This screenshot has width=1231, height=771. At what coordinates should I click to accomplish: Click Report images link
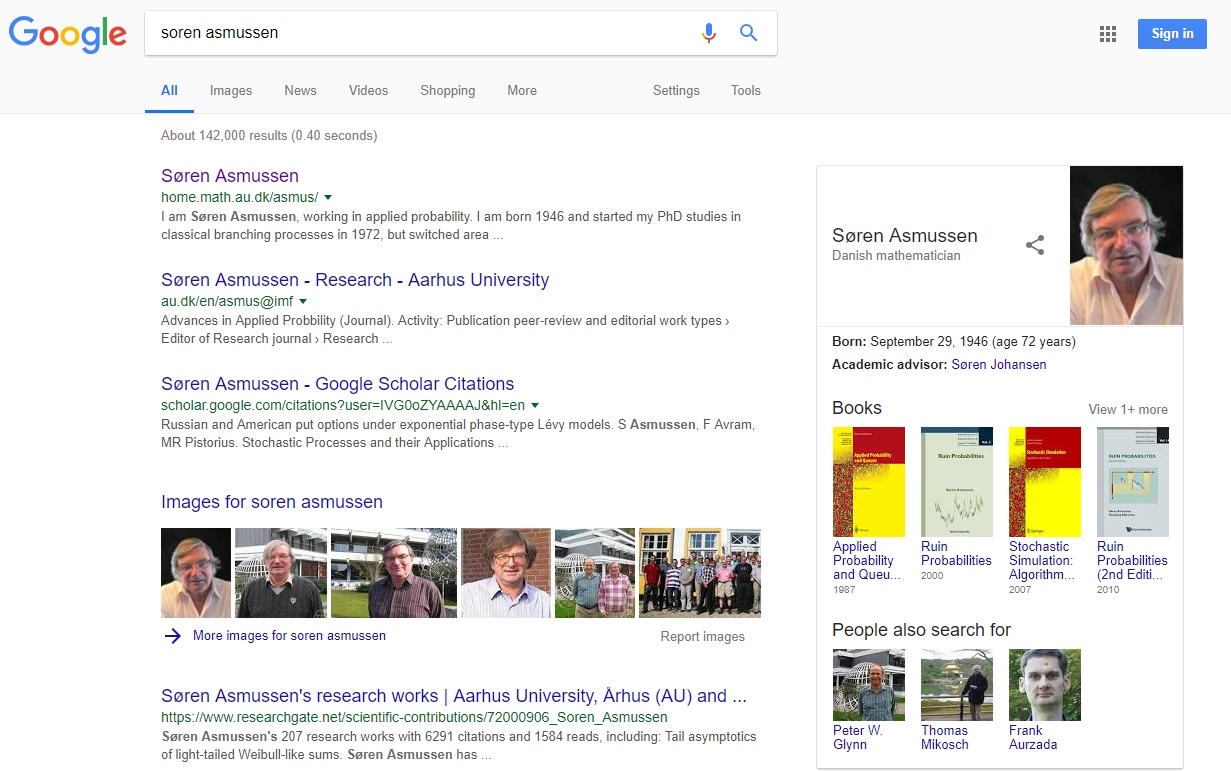pyautogui.click(x=703, y=637)
